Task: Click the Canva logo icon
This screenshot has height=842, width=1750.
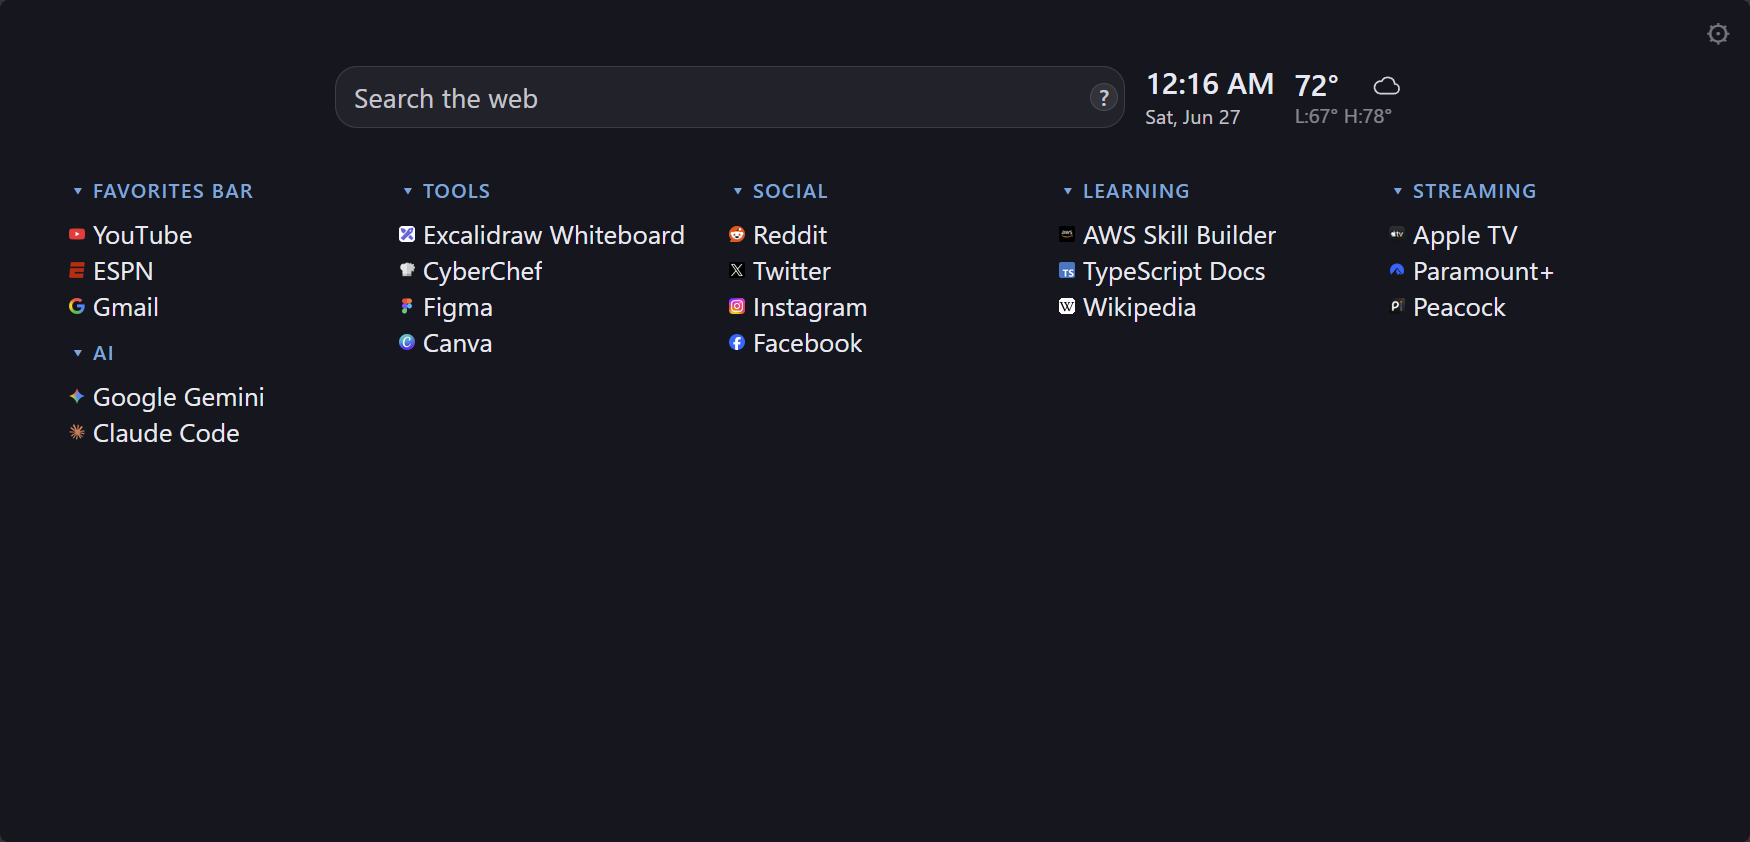Action: (407, 342)
